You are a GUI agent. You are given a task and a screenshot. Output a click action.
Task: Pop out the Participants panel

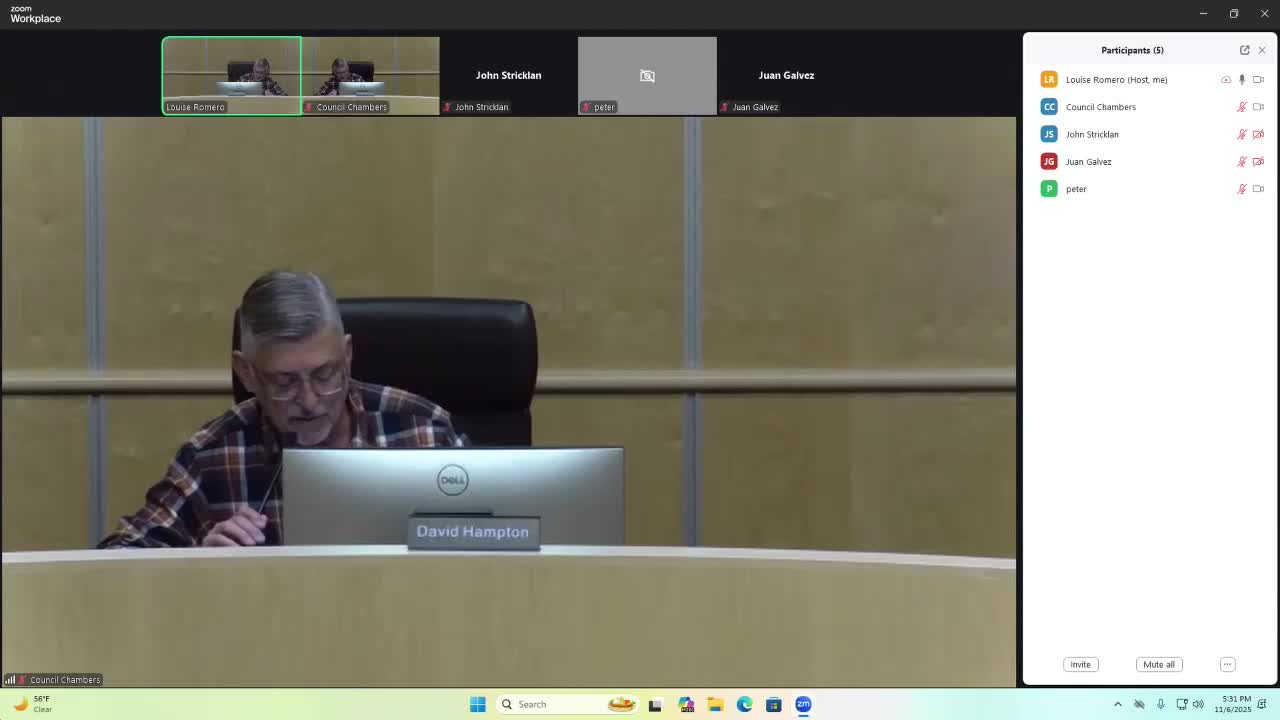click(x=1245, y=50)
